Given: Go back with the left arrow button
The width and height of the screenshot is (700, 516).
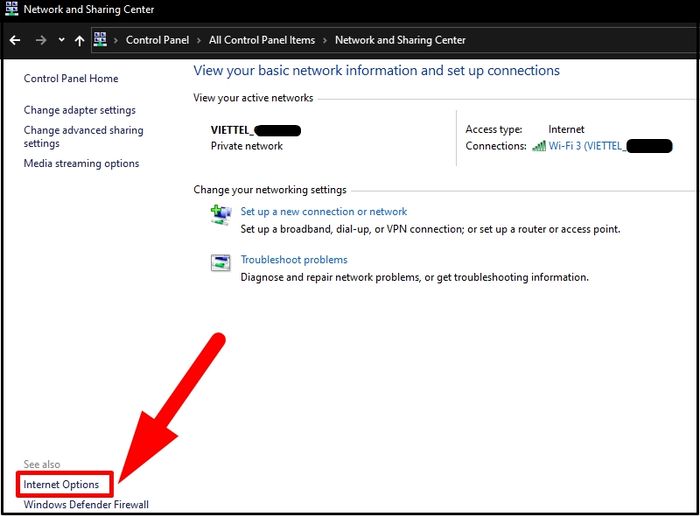Looking at the screenshot, I should click(x=15, y=41).
